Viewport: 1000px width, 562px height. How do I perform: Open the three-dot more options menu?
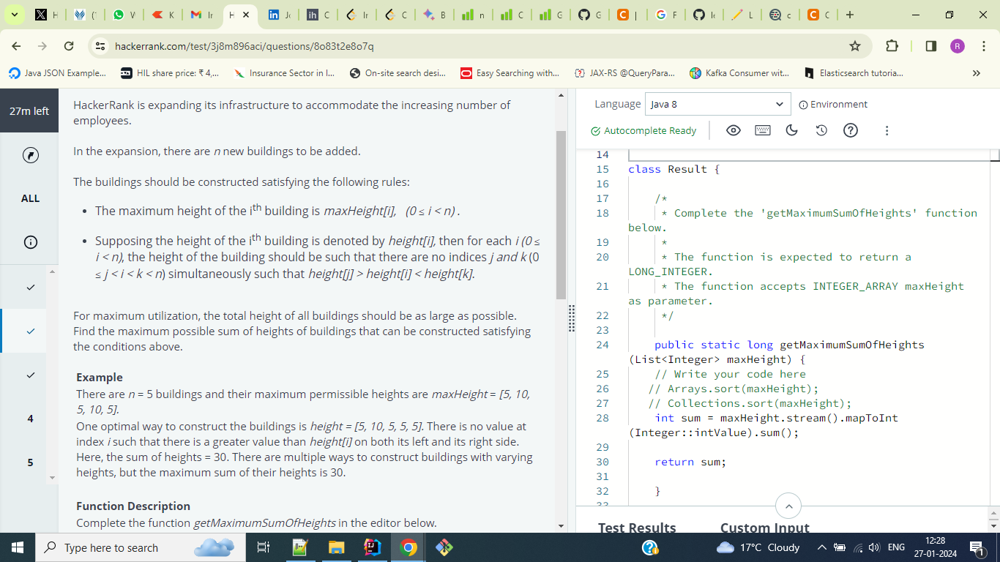[886, 131]
